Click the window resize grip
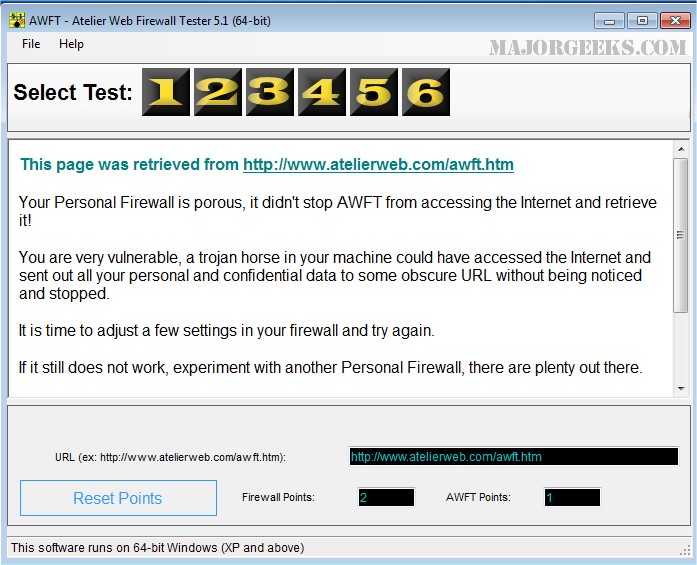 [x=685, y=551]
